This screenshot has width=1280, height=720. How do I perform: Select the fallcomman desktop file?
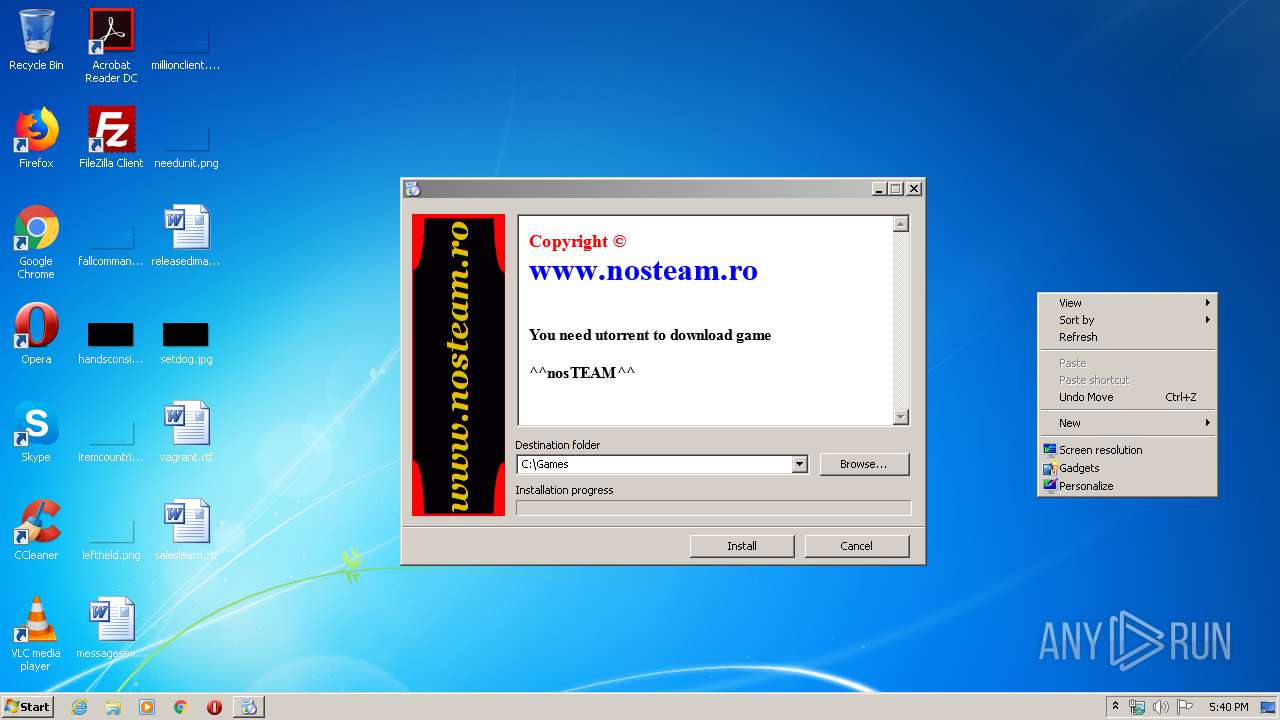pyautogui.click(x=111, y=237)
